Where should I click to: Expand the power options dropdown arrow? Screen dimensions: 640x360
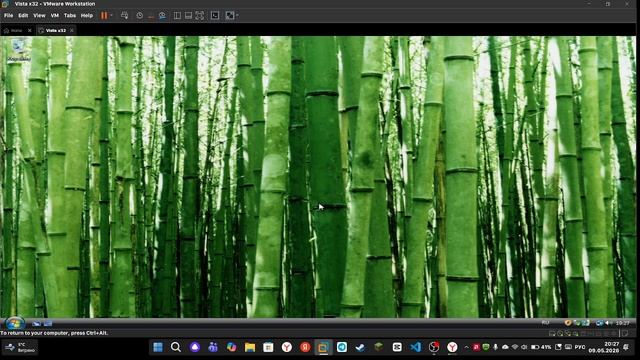coord(111,16)
